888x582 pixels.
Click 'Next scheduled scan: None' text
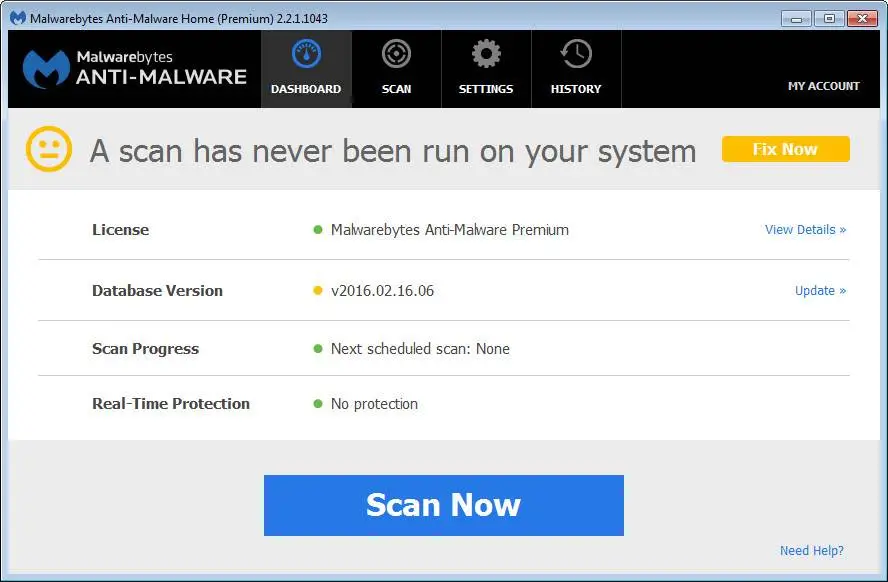[420, 349]
